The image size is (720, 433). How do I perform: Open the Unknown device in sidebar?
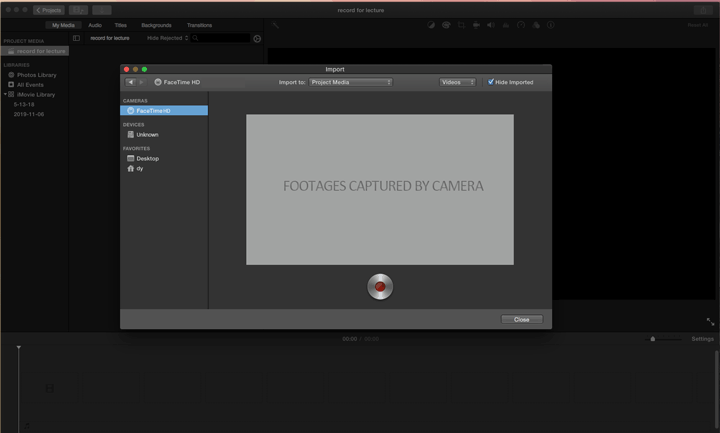(x=147, y=134)
